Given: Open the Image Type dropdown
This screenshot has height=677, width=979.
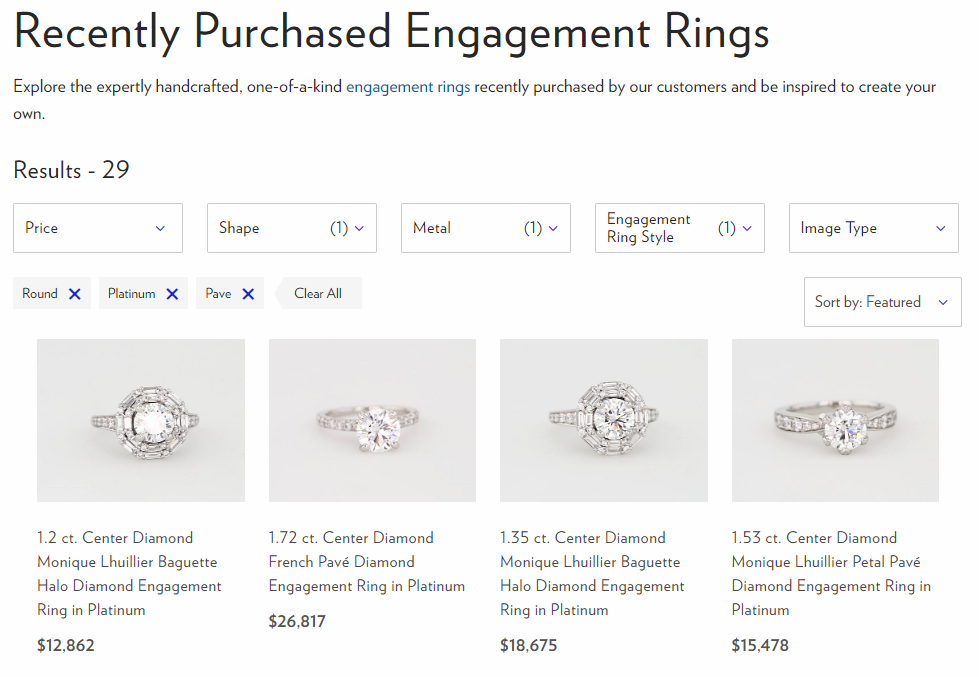Looking at the screenshot, I should point(874,228).
